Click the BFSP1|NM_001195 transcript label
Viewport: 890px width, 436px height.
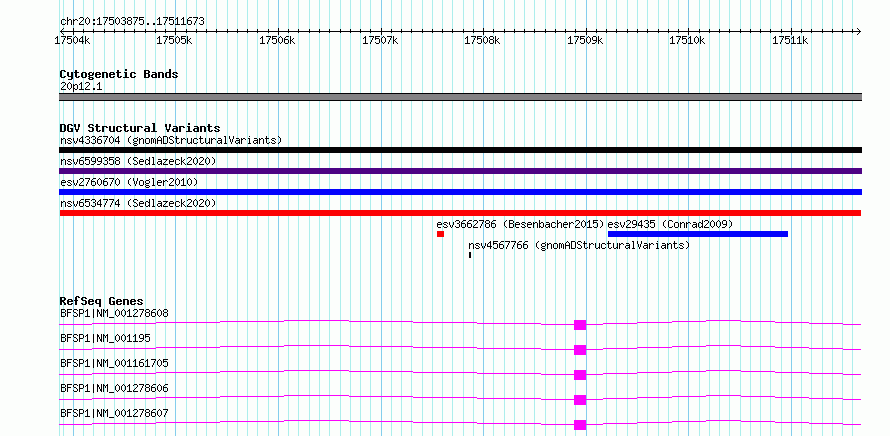[x=105, y=338]
